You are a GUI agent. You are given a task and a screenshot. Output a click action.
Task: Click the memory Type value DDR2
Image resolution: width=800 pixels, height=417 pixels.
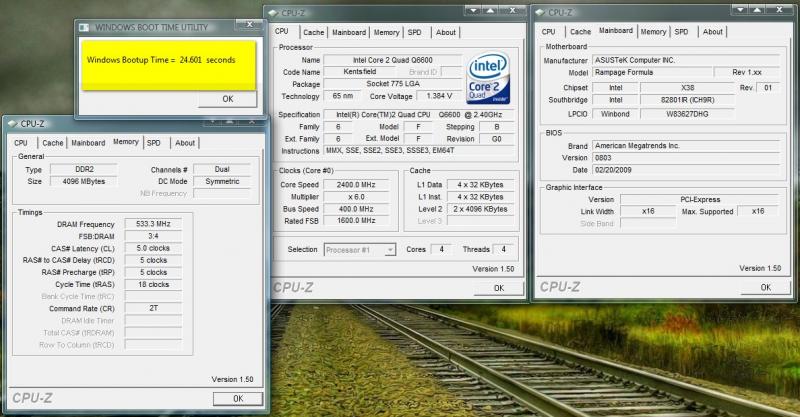tap(84, 169)
